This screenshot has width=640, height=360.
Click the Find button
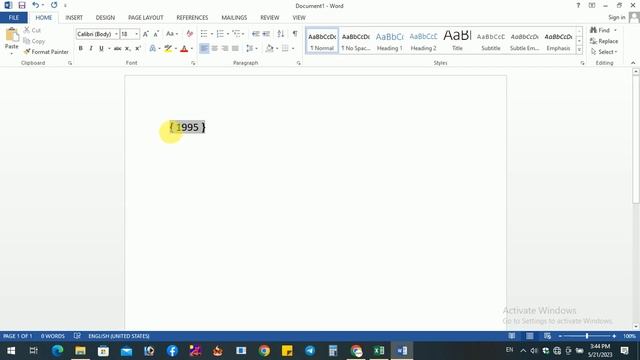(x=600, y=30)
